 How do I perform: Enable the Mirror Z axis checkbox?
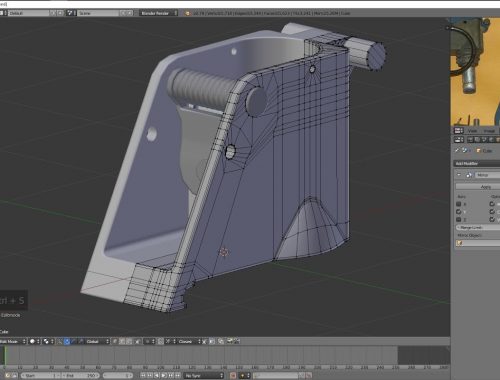tap(459, 219)
